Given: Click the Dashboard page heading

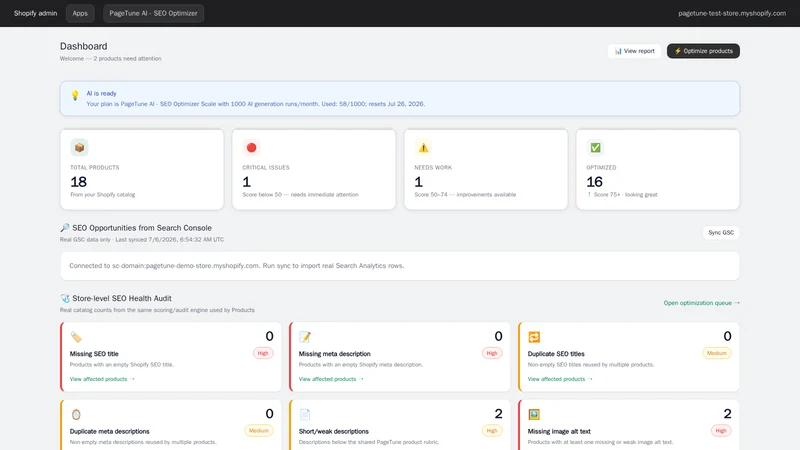Looking at the screenshot, I should point(84,46).
